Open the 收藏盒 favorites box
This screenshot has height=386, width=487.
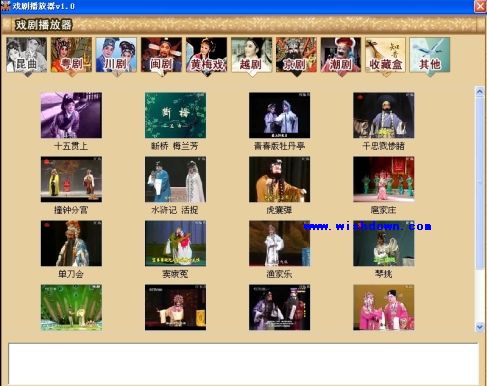click(x=385, y=55)
